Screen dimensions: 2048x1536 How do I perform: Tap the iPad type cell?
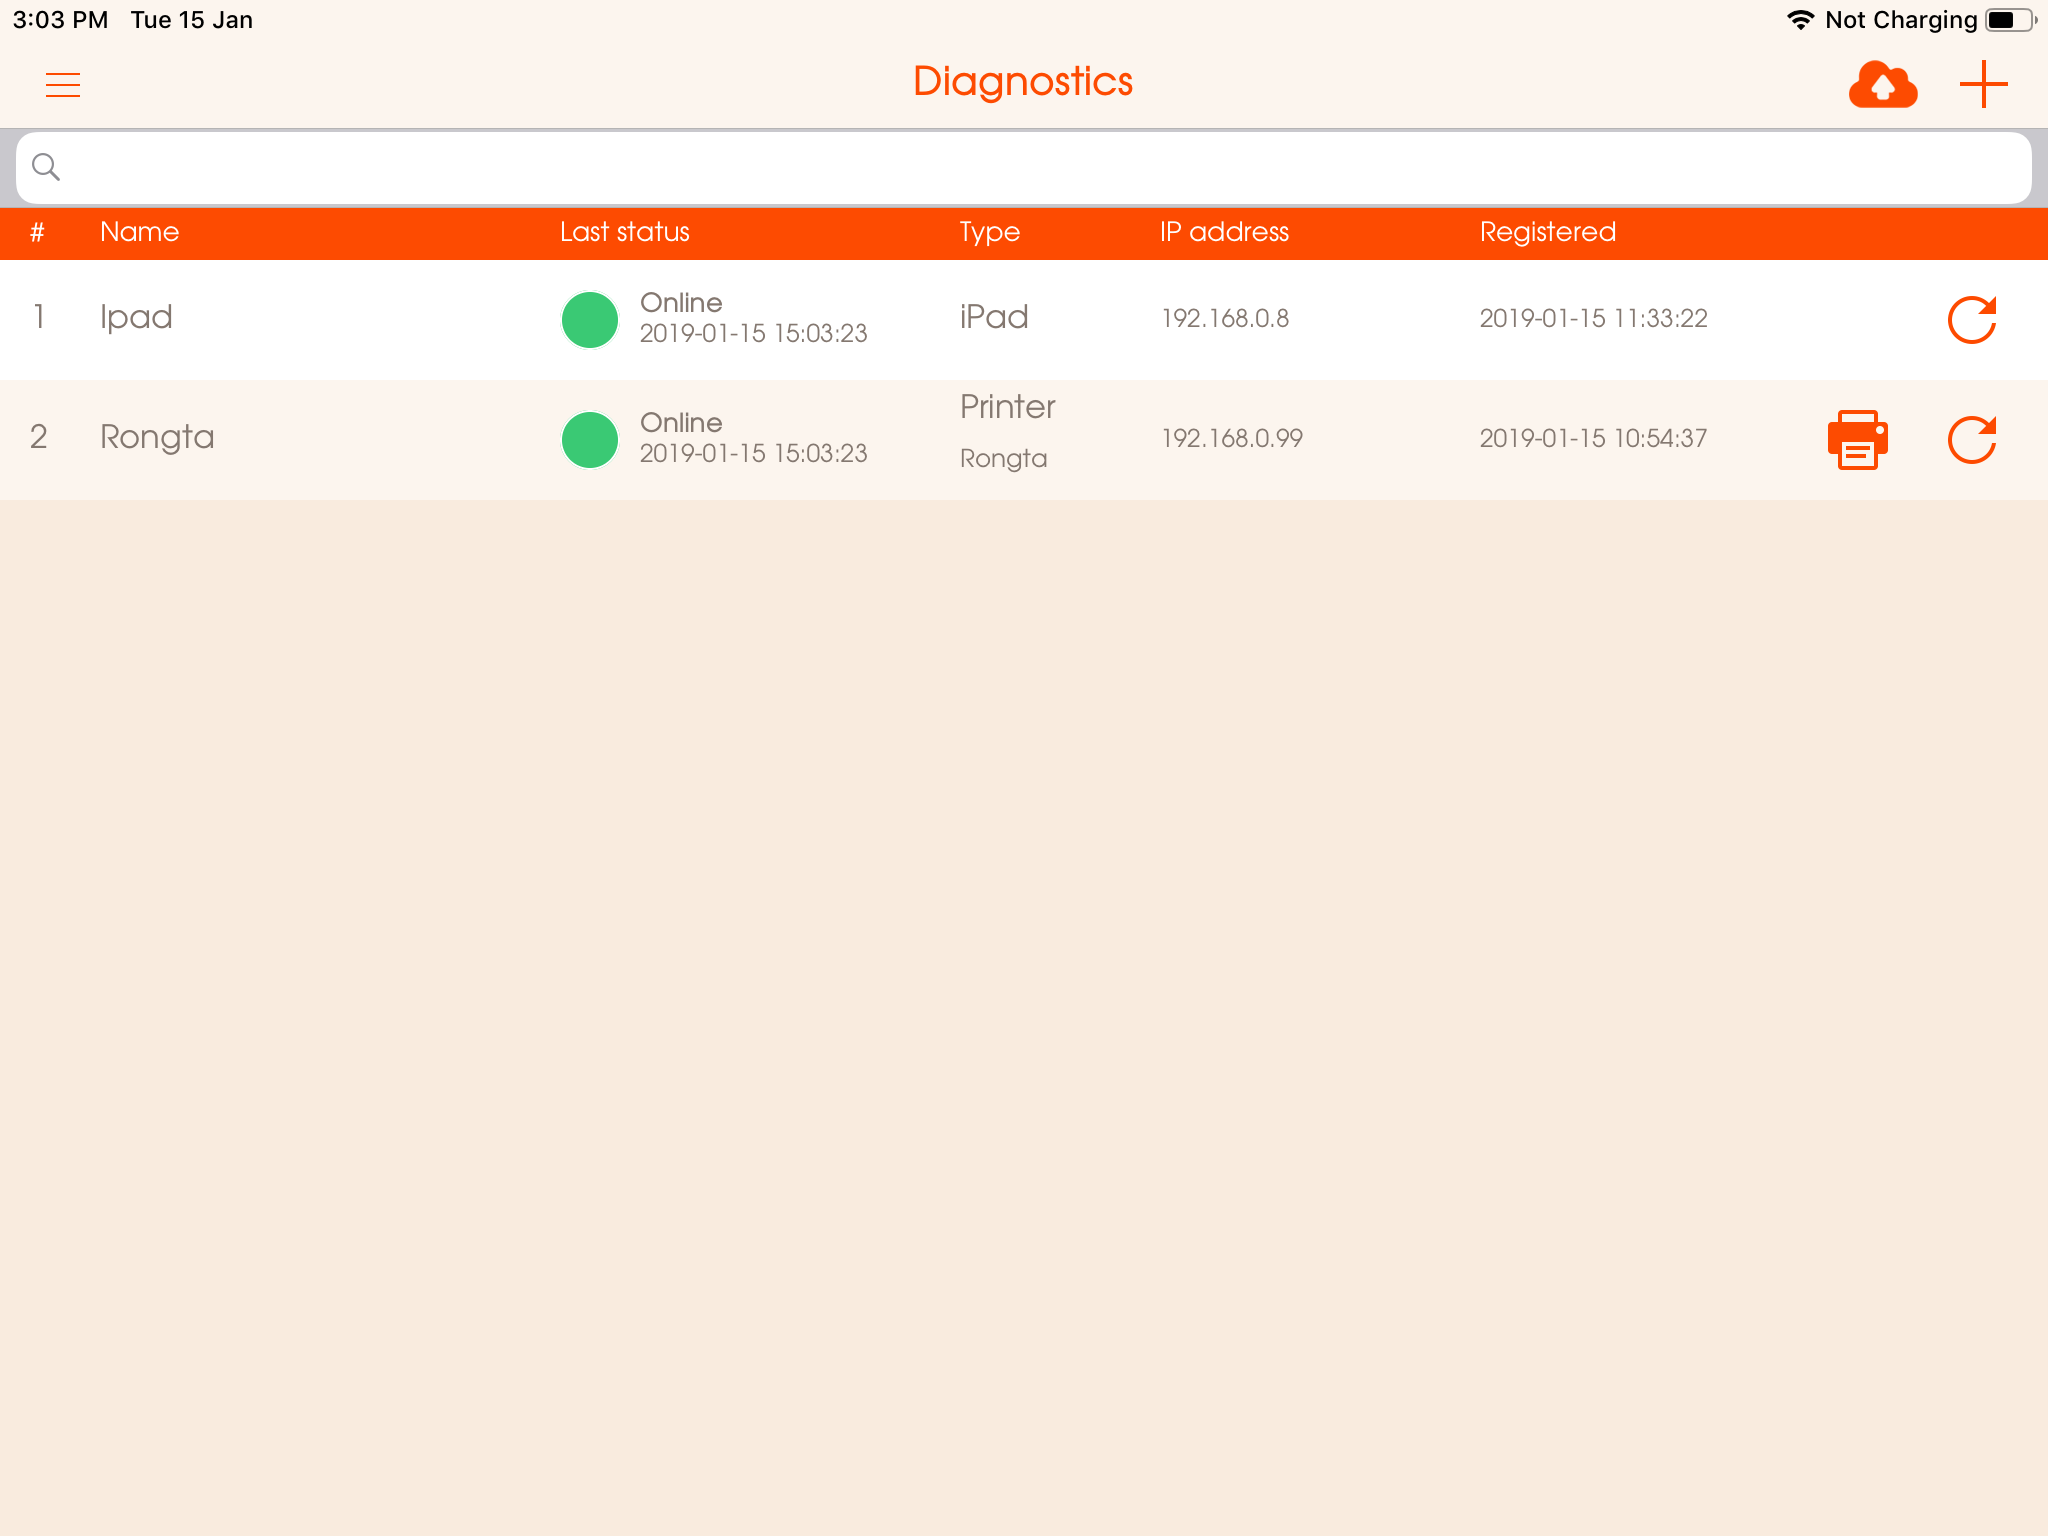tap(994, 317)
